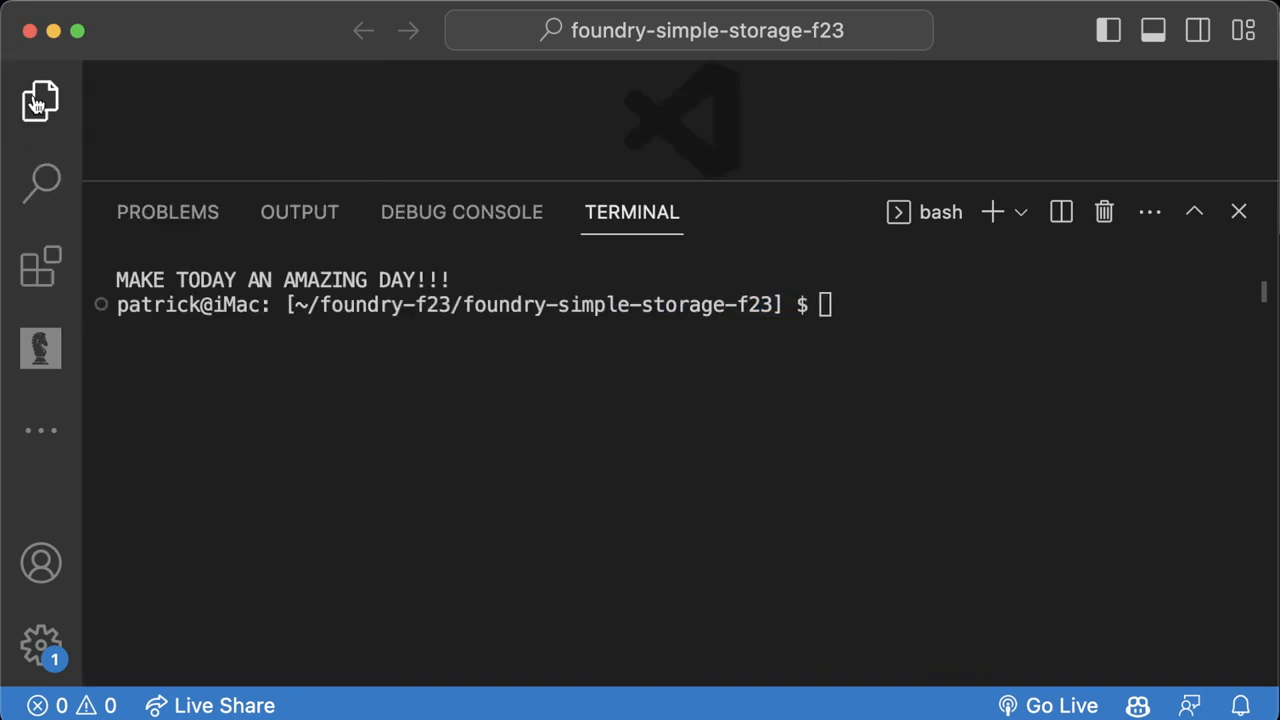
Task: Open the chess knight extension icon
Action: [x=41, y=348]
